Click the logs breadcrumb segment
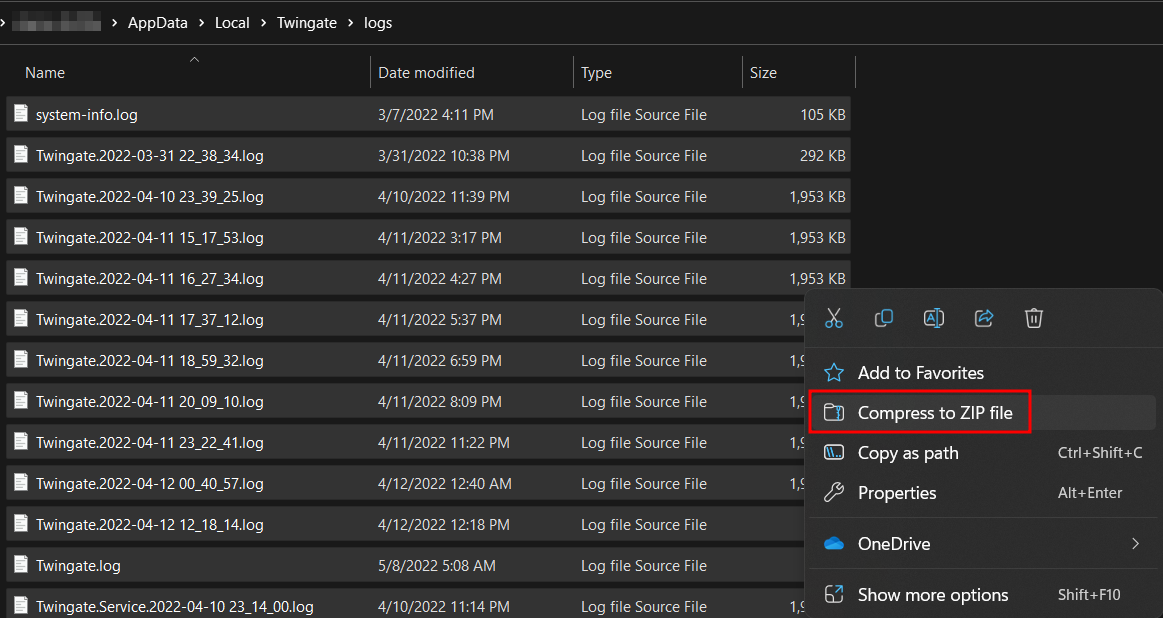This screenshot has width=1163, height=618. [x=378, y=23]
